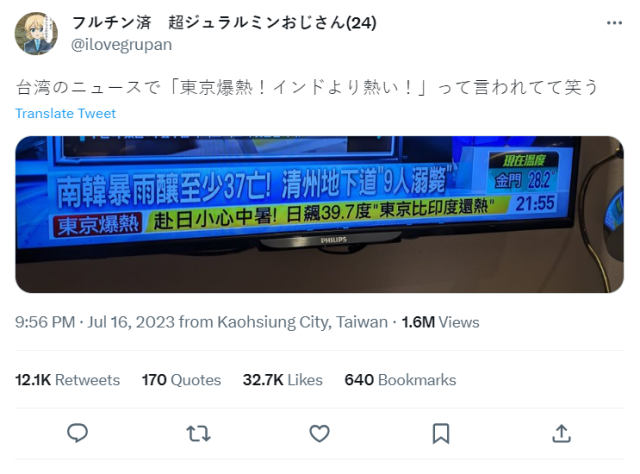
Task: Click the Japanese tweet text body
Action: tap(307, 87)
